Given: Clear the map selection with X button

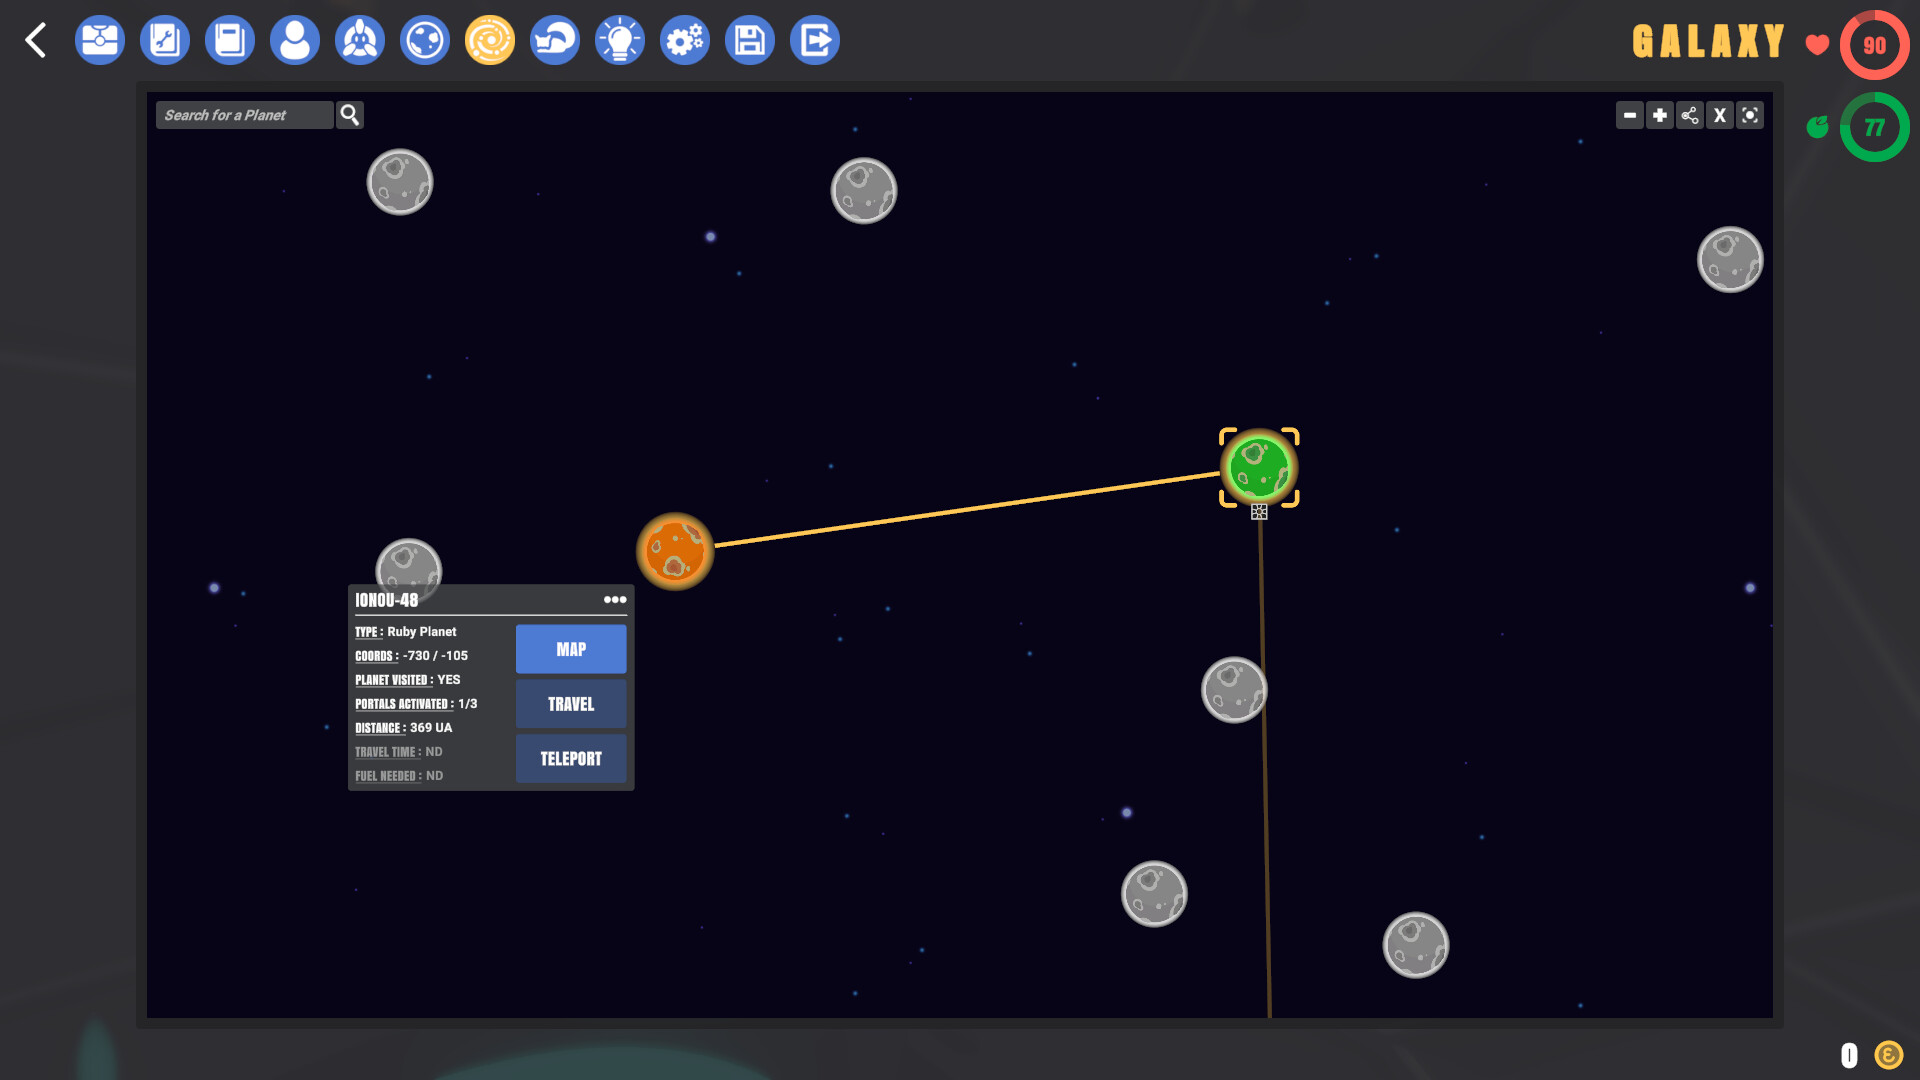Looking at the screenshot, I should tap(1720, 115).
